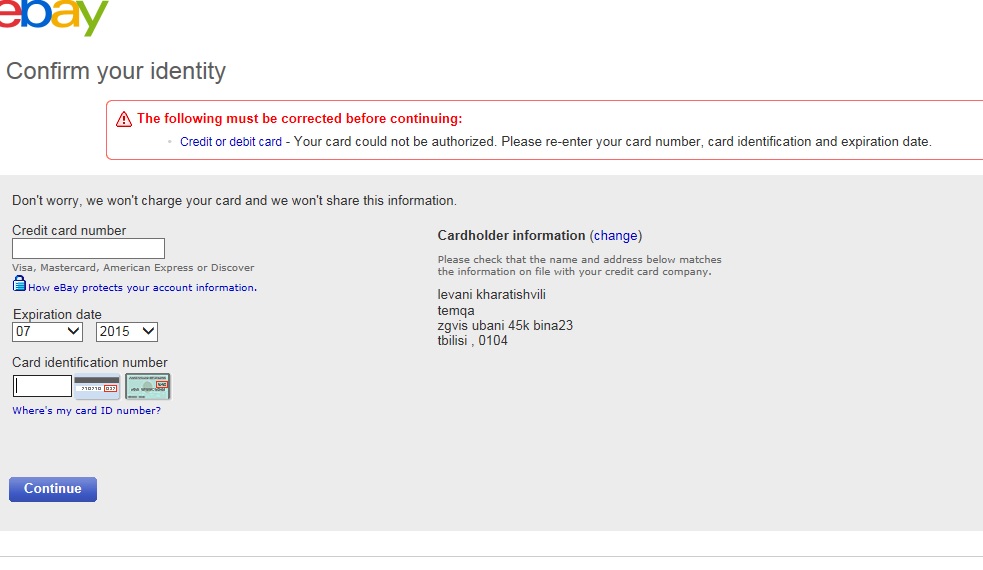Click 'change' next to Cardholder information
This screenshot has height=570, width=983.
point(615,236)
